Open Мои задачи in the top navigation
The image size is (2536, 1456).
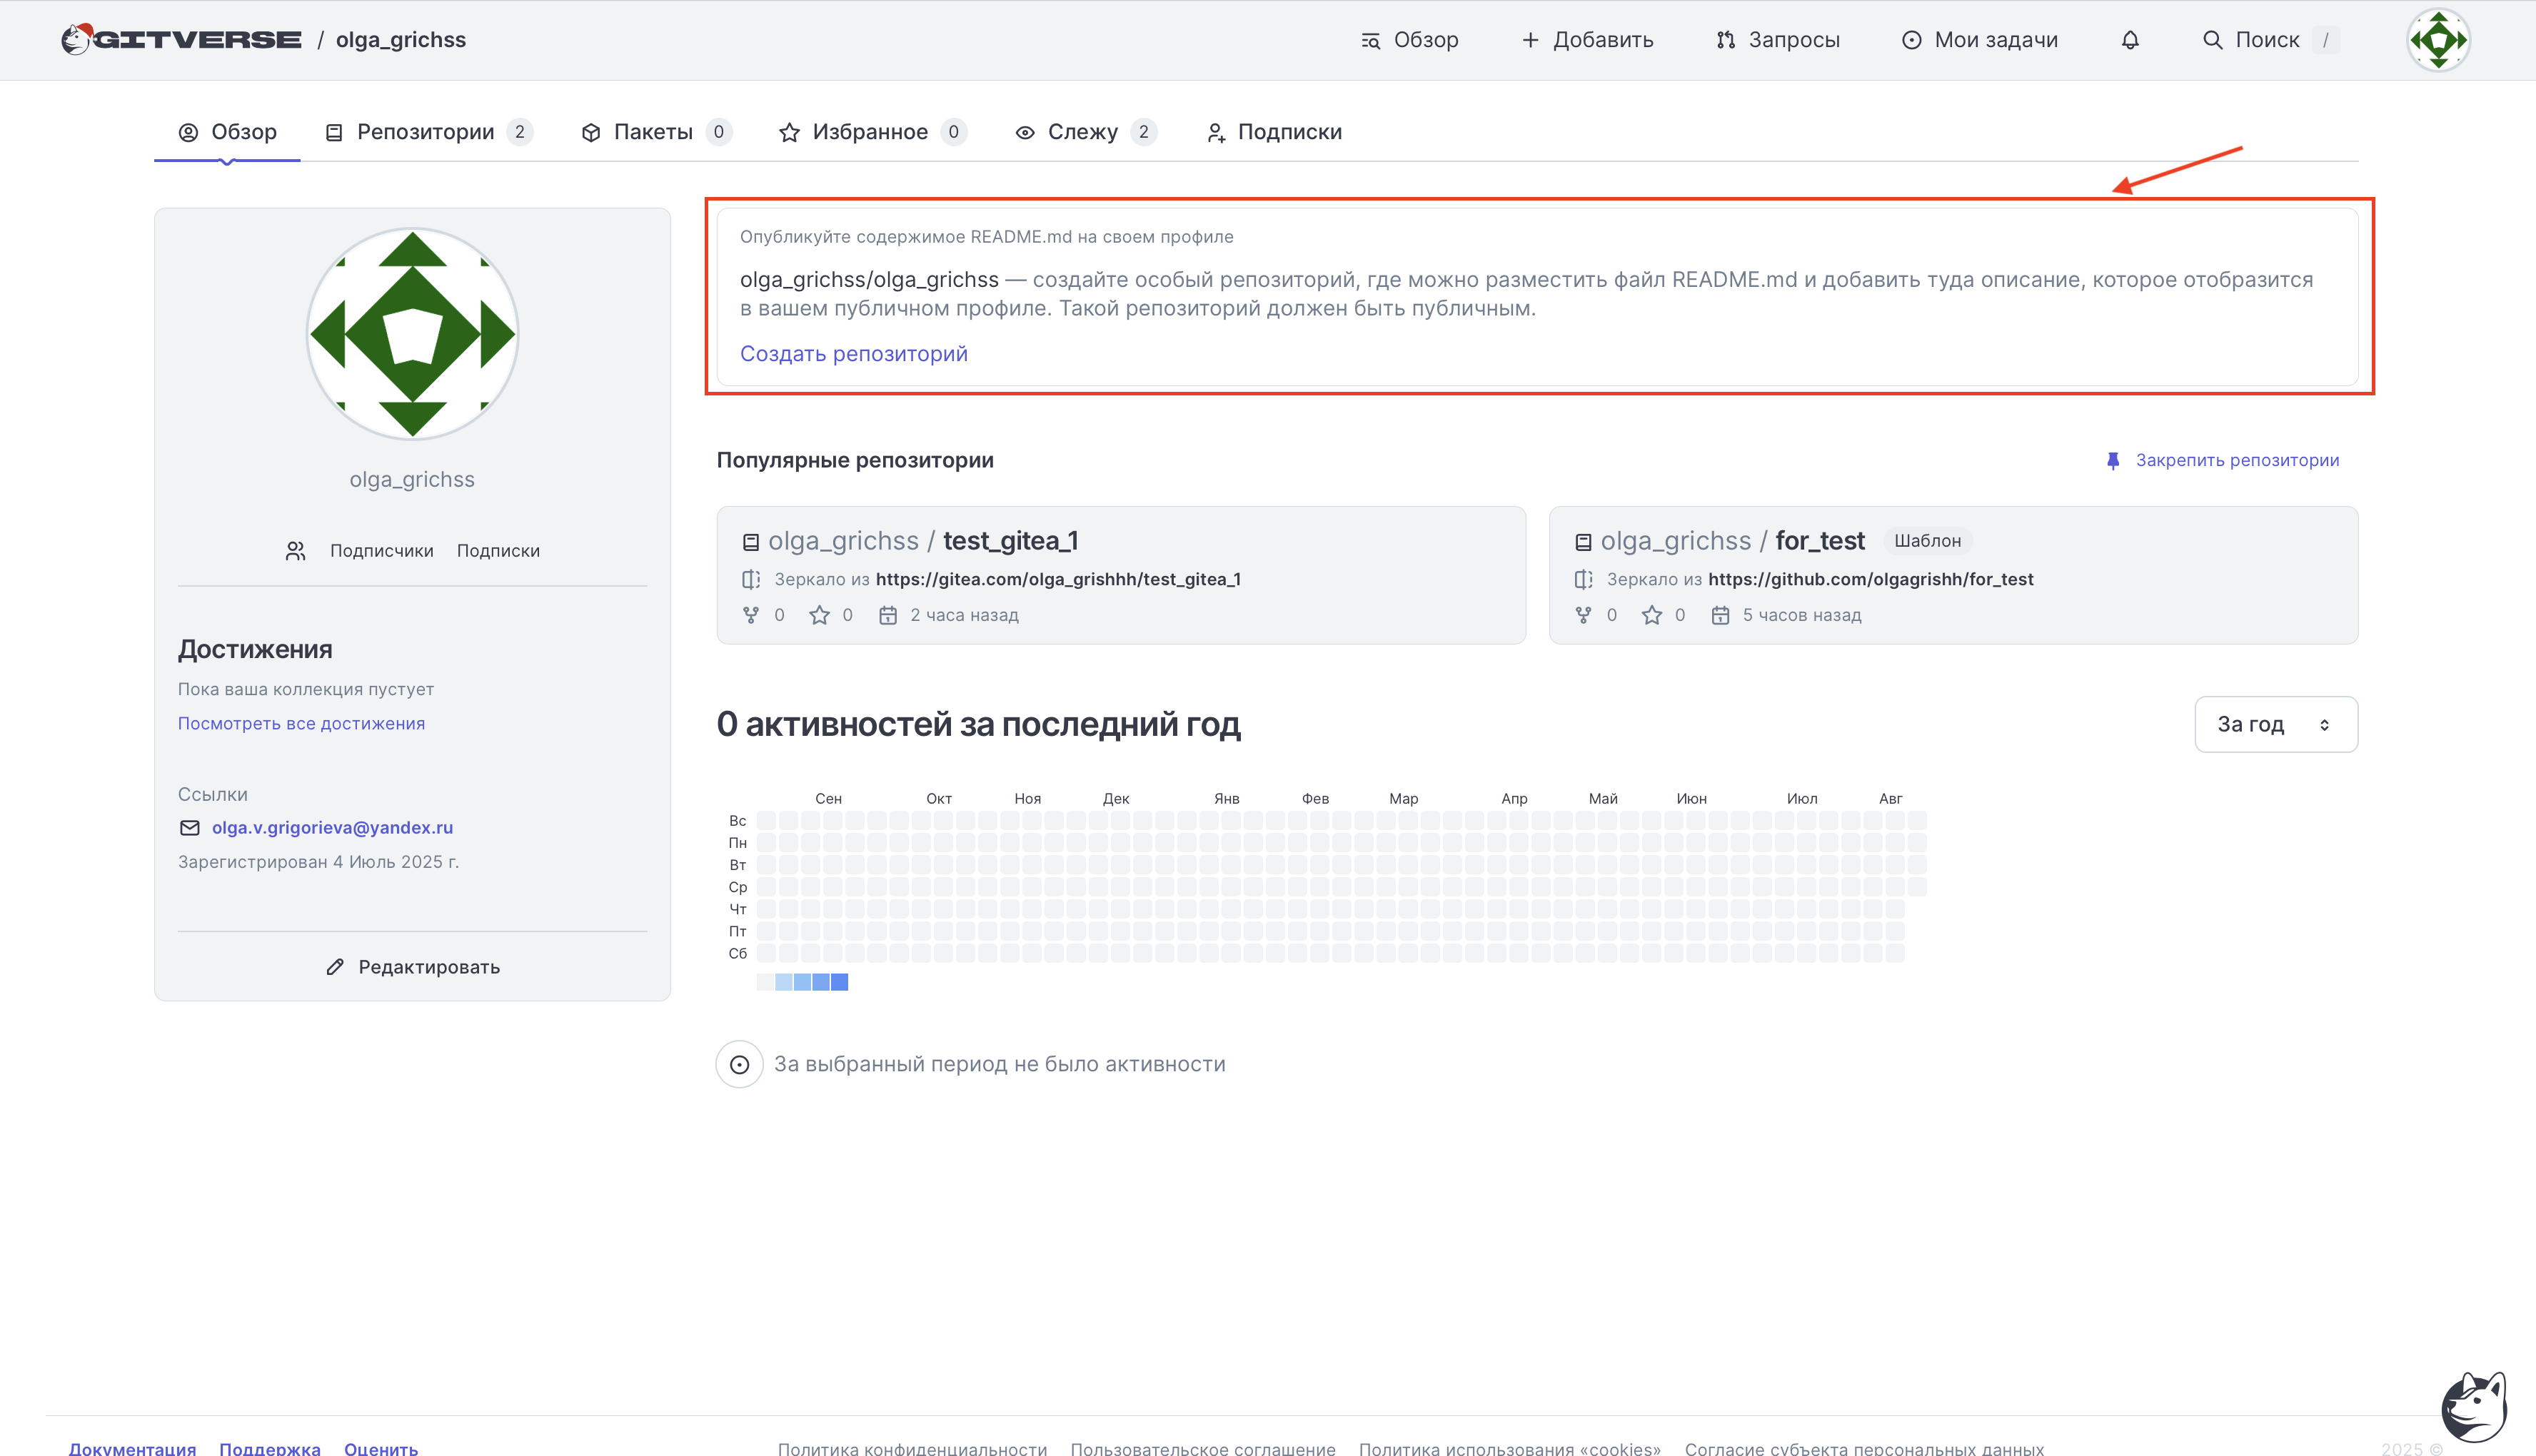pos(1979,40)
